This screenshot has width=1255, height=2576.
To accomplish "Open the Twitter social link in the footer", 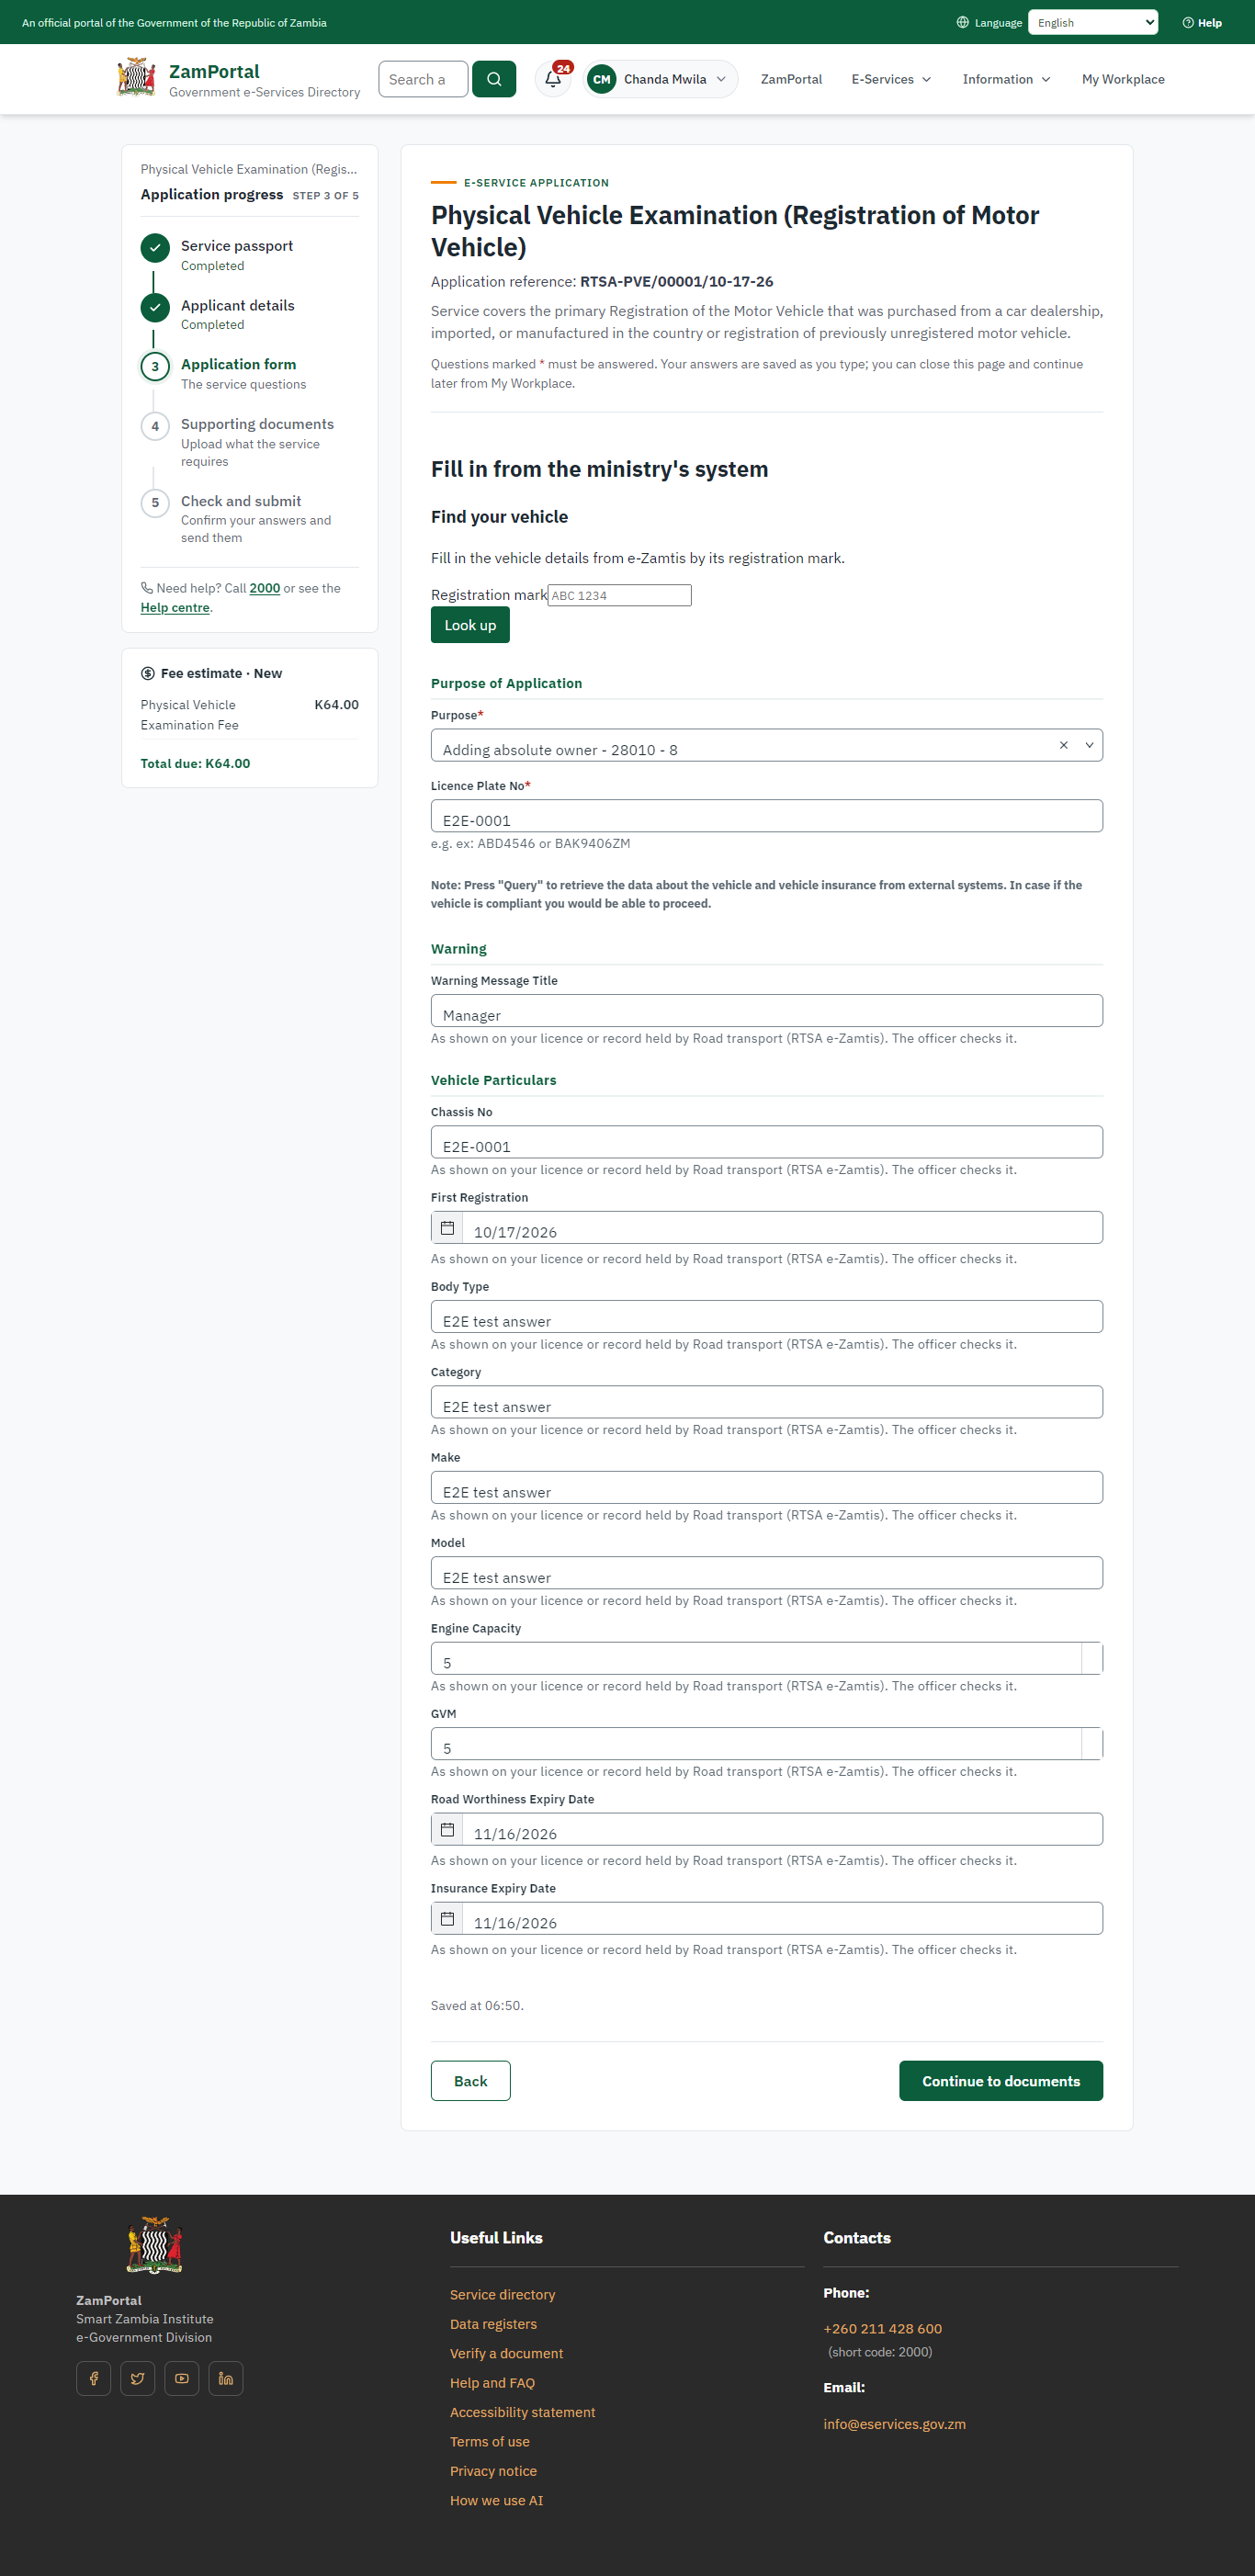I will pyautogui.click(x=138, y=2378).
